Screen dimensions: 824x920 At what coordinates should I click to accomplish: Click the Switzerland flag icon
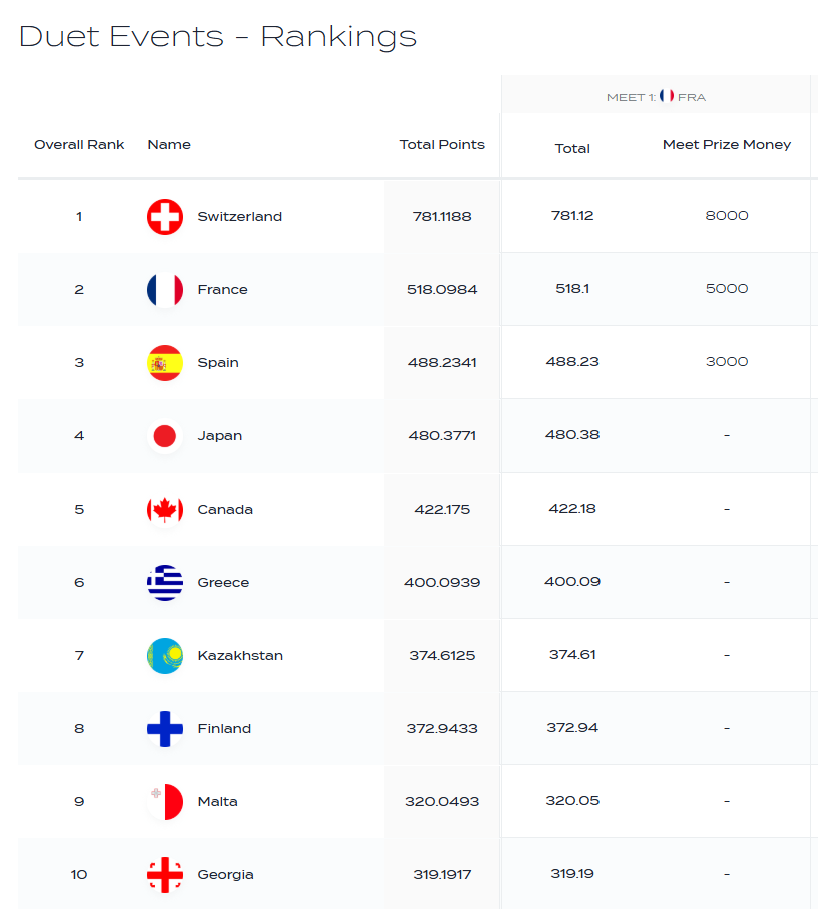(165, 217)
